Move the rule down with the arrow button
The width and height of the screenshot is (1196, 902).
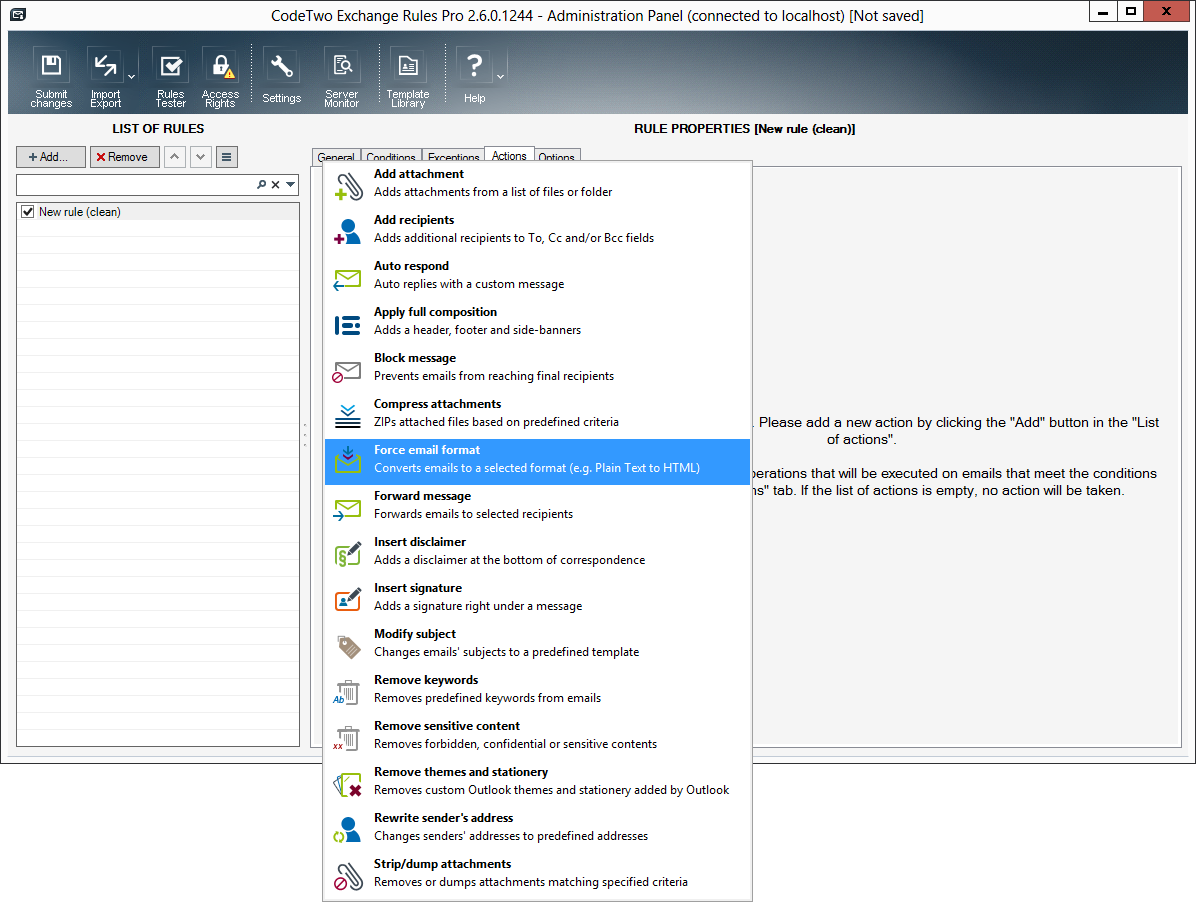point(201,157)
